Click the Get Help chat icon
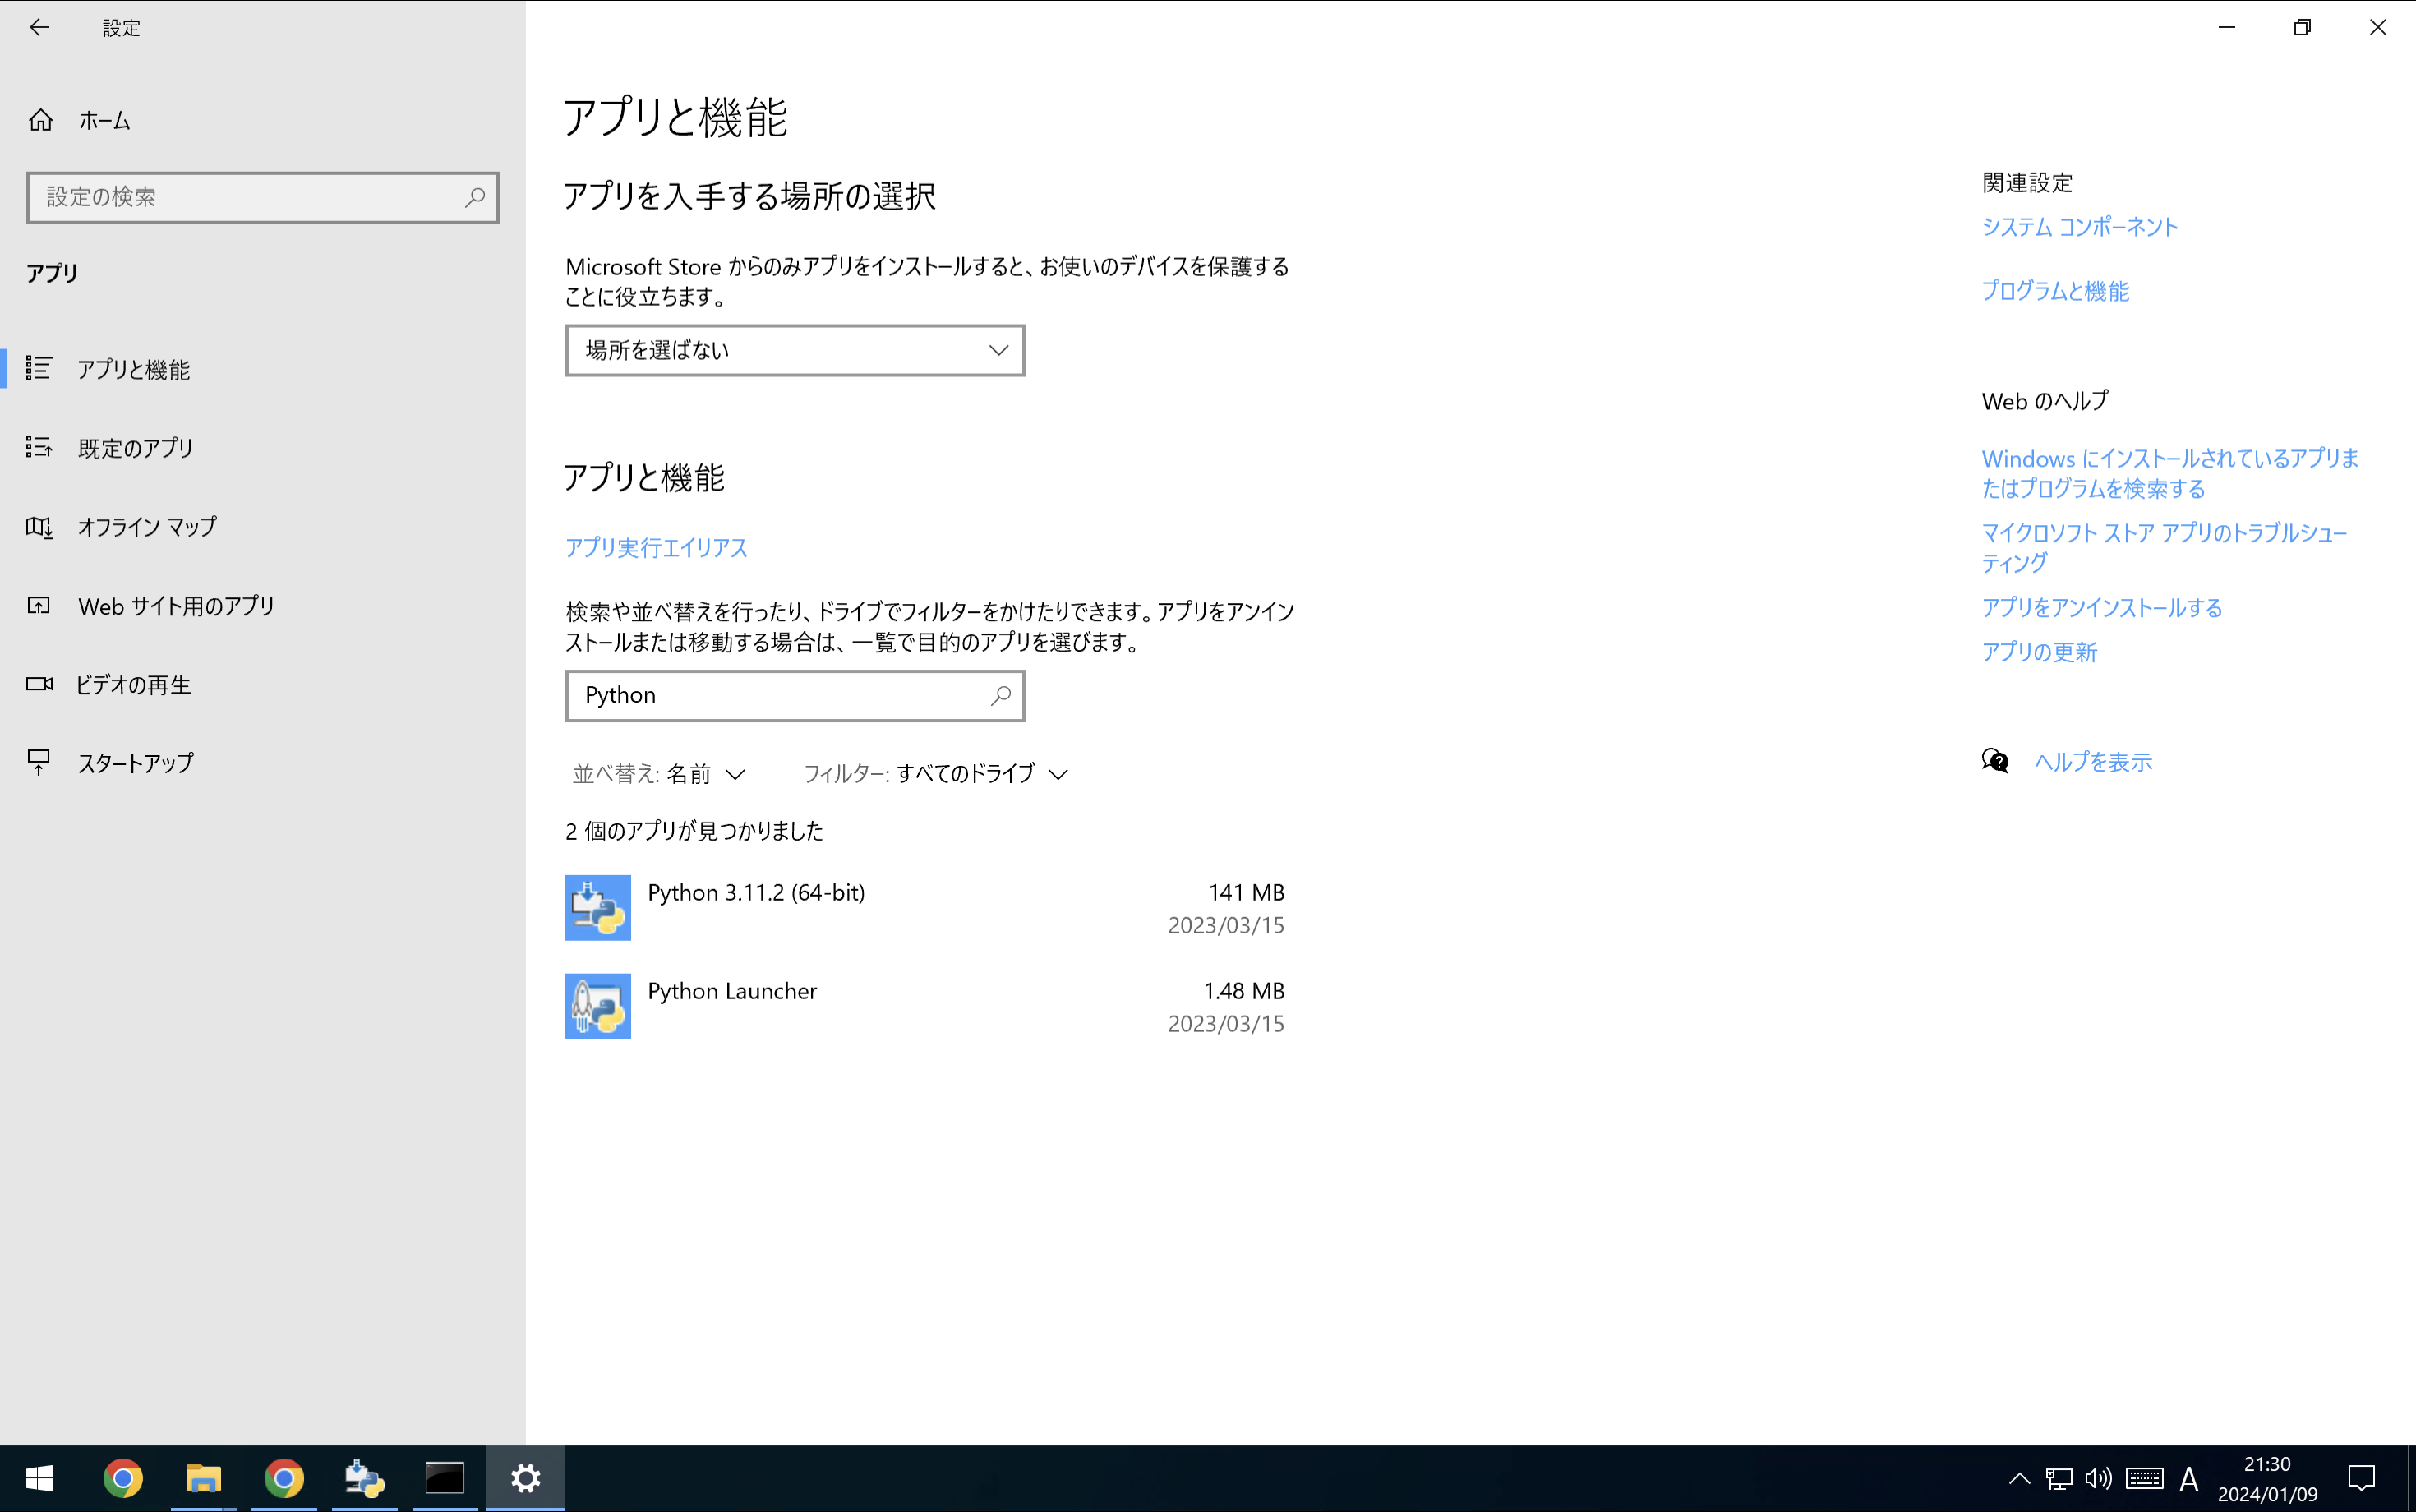This screenshot has width=2416, height=1512. coord(1994,761)
